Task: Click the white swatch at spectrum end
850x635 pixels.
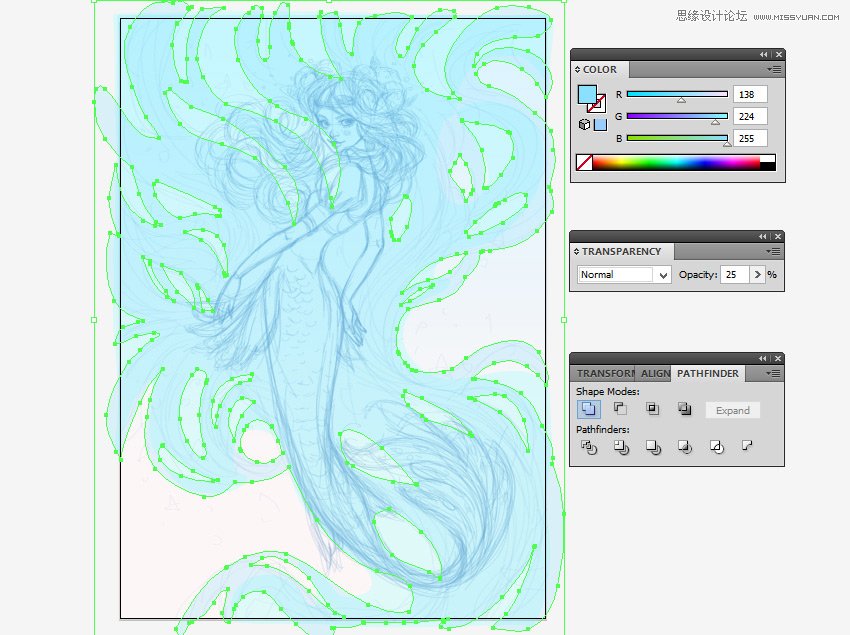Action: pos(768,158)
